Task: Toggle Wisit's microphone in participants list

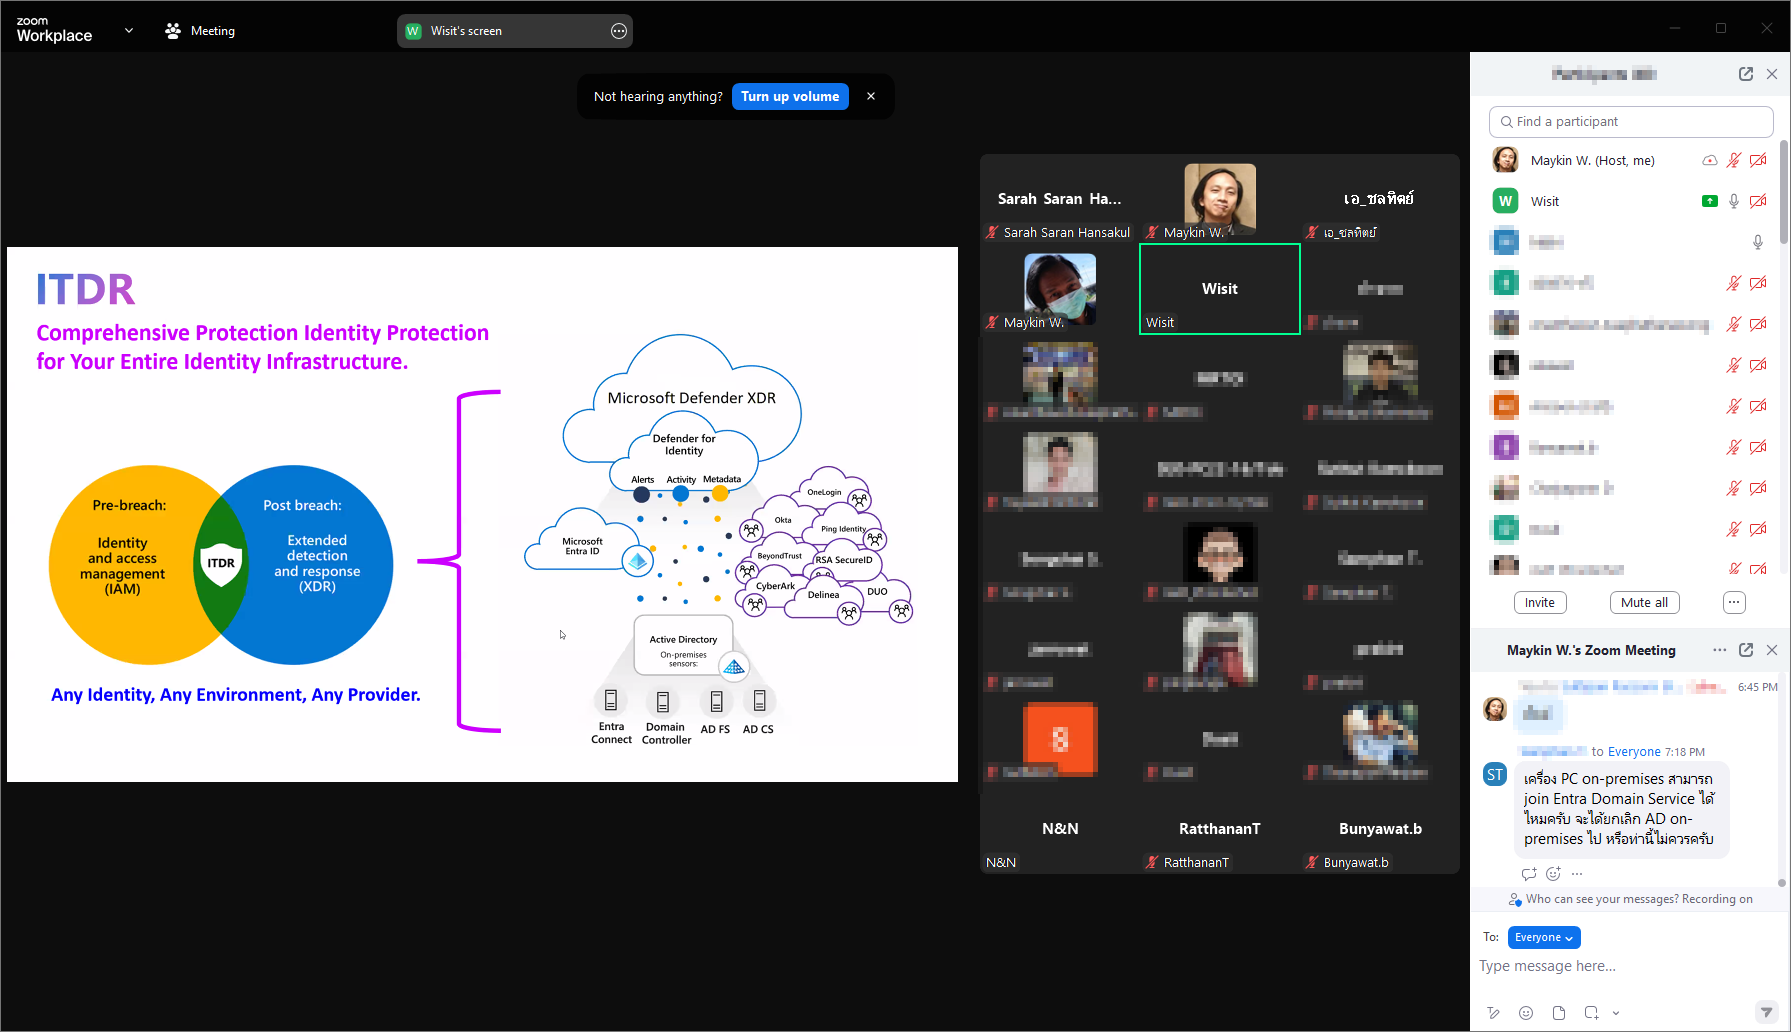Action: coord(1734,201)
